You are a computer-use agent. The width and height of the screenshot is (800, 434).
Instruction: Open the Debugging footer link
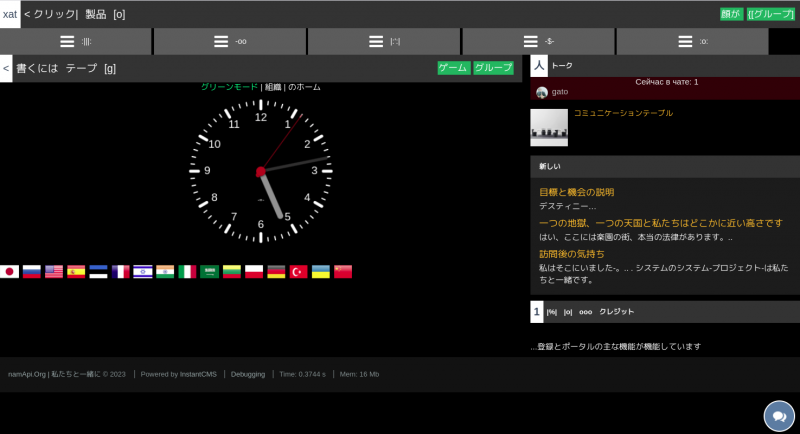(248, 374)
